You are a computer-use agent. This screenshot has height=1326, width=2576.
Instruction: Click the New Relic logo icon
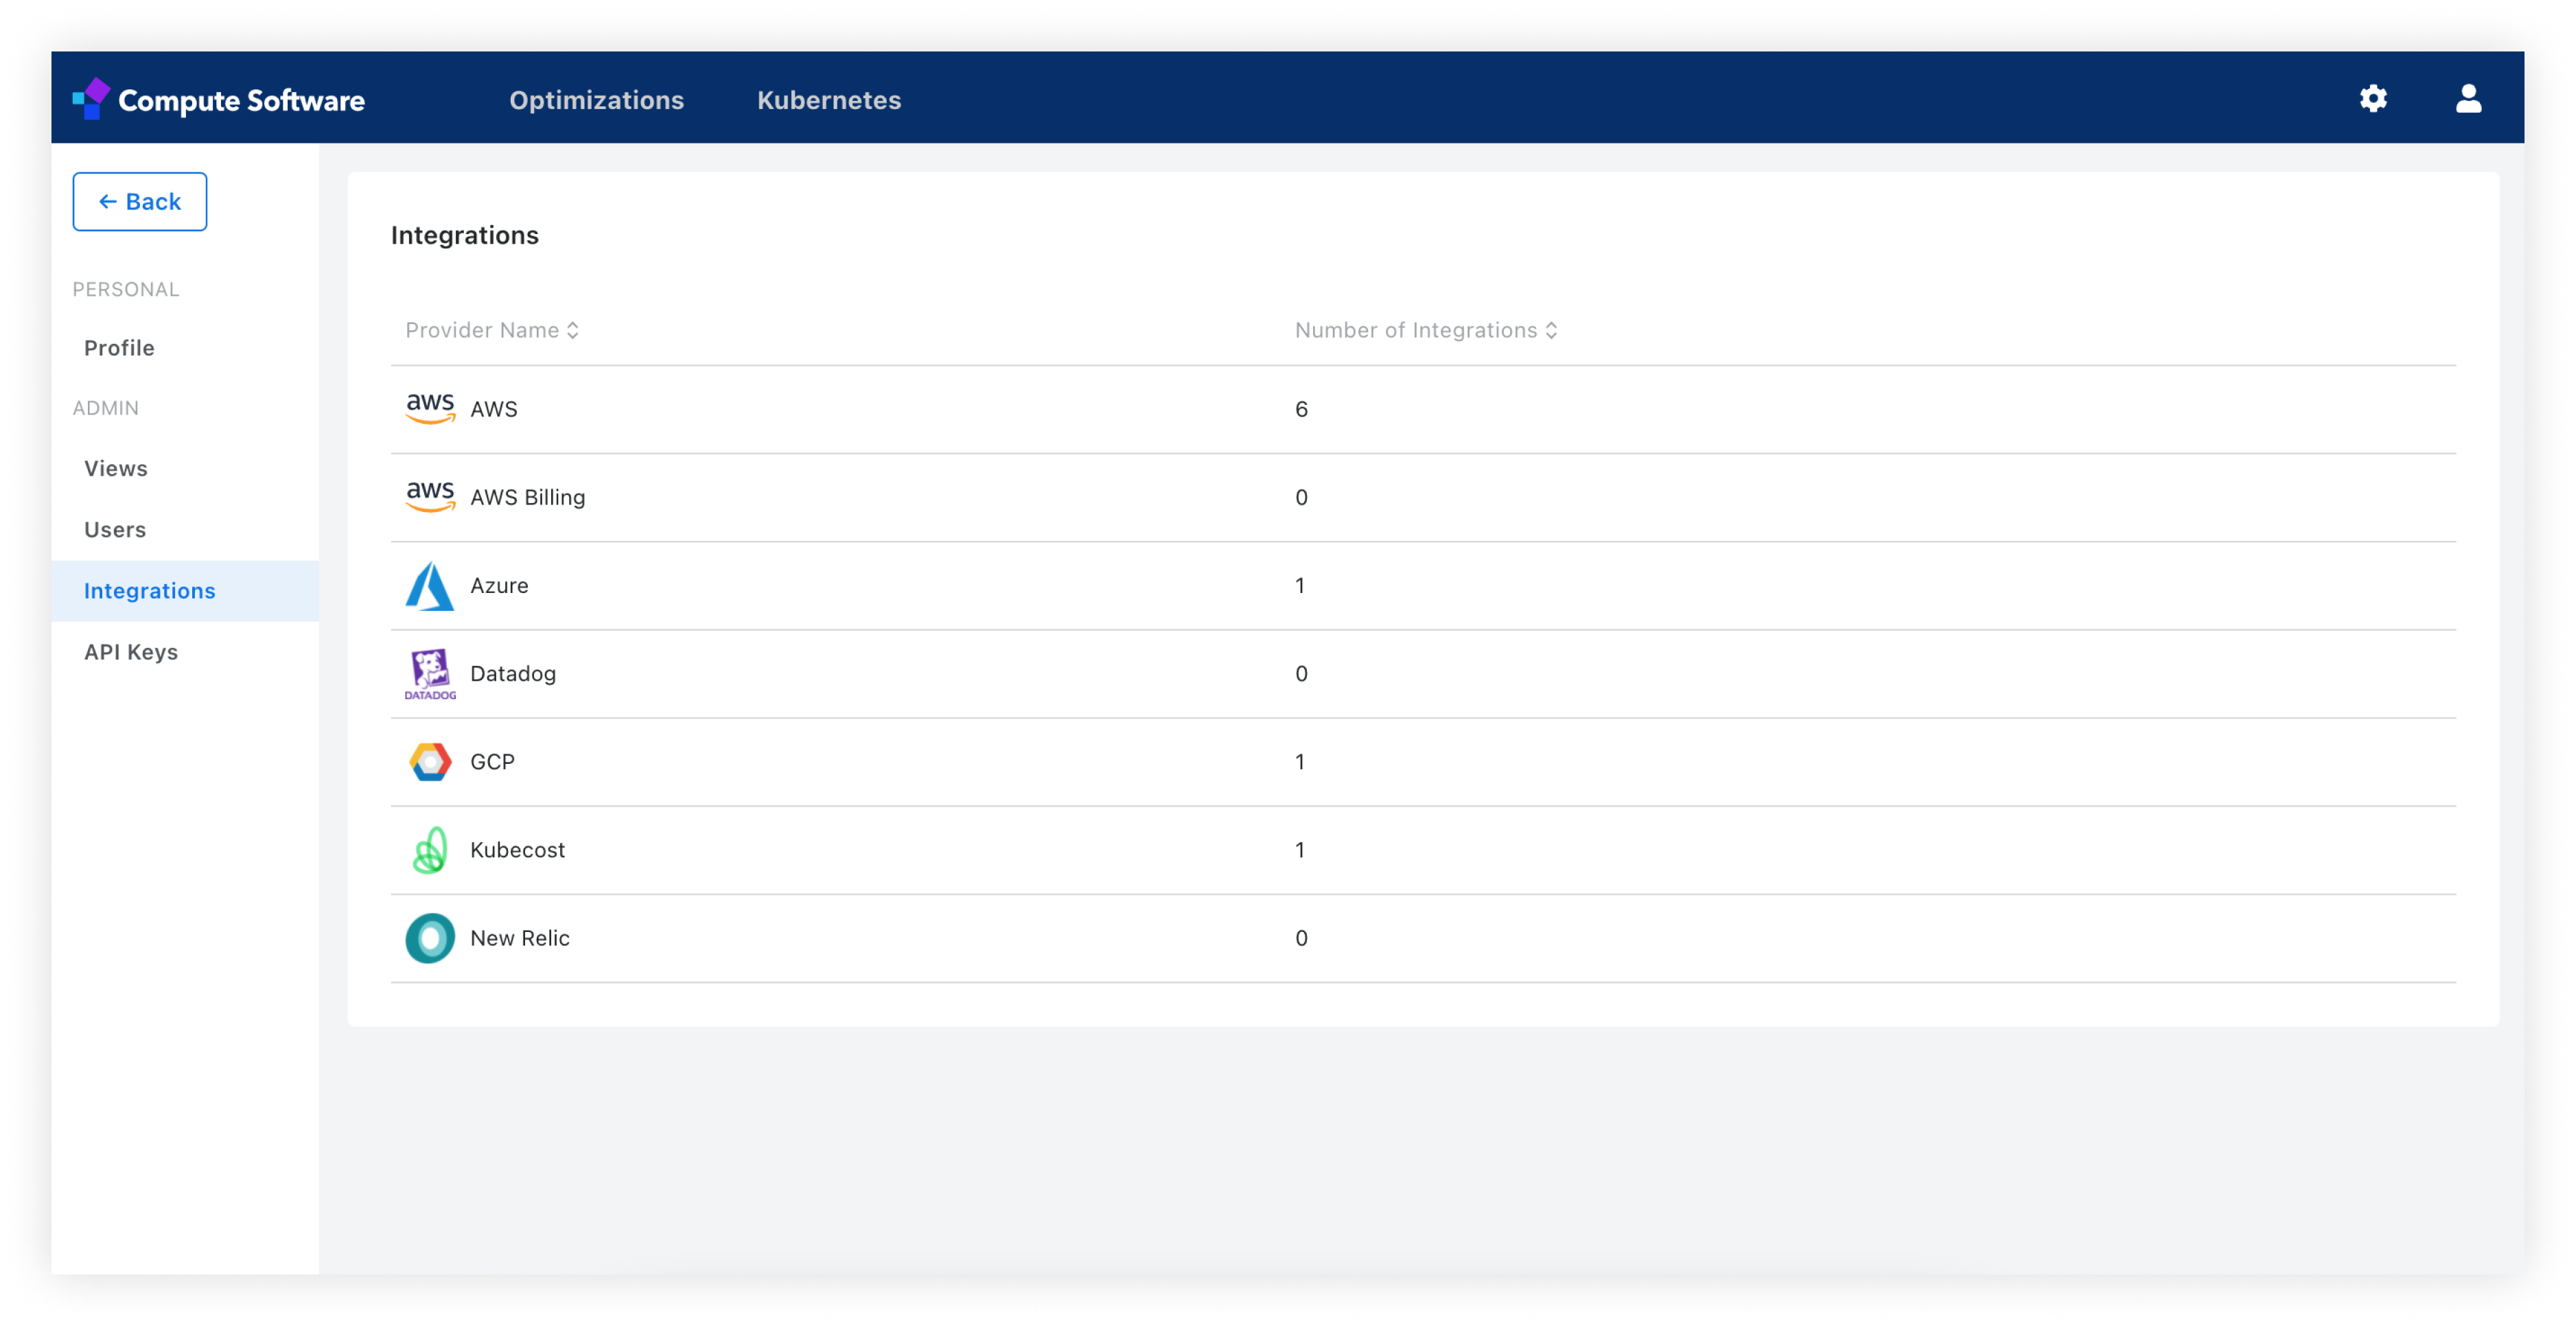430,937
